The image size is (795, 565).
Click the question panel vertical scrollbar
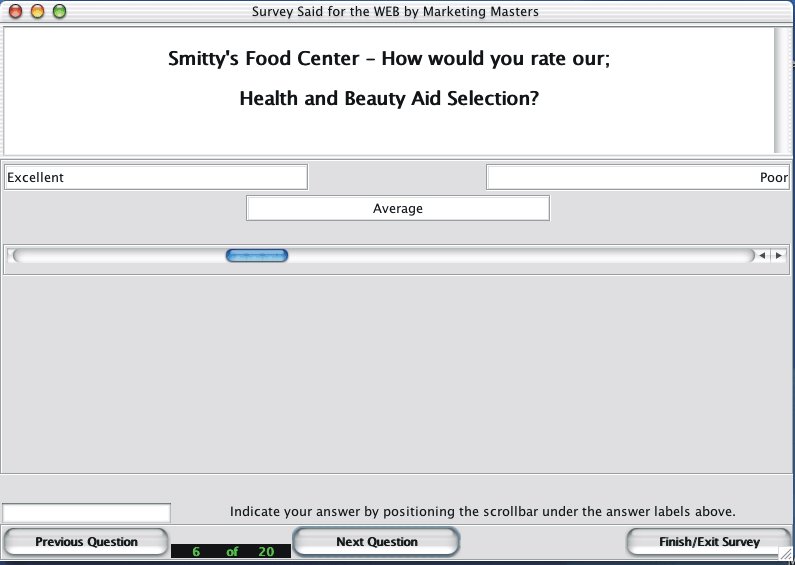pyautogui.click(x=781, y=90)
